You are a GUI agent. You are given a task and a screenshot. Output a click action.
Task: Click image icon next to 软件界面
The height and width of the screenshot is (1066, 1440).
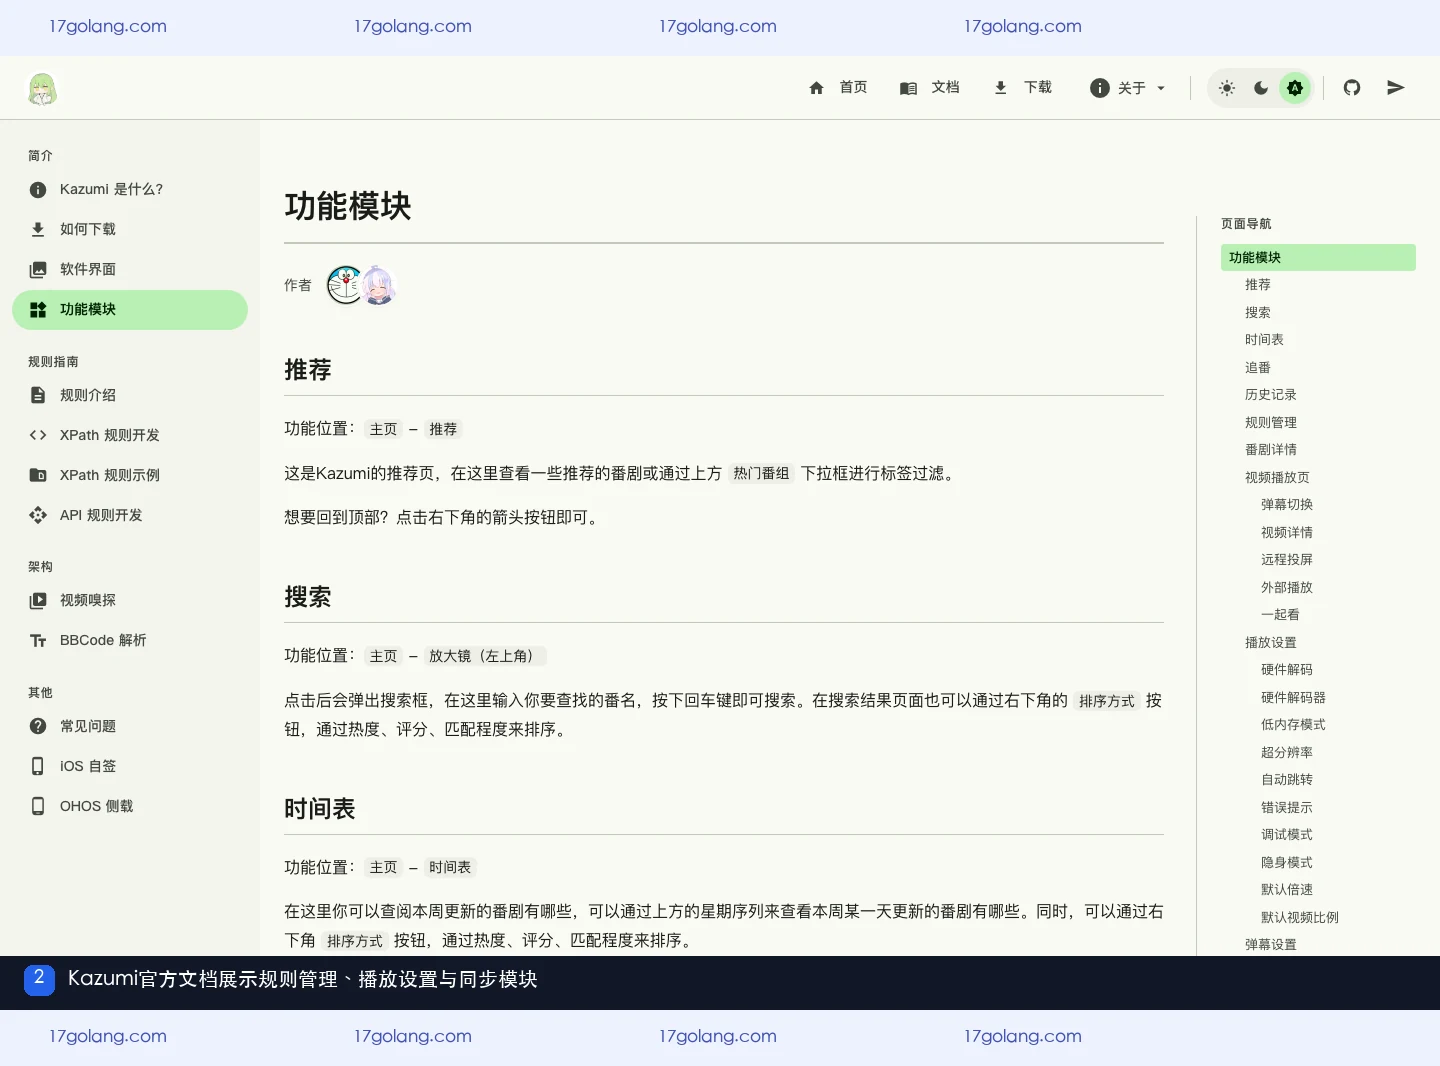point(38,269)
